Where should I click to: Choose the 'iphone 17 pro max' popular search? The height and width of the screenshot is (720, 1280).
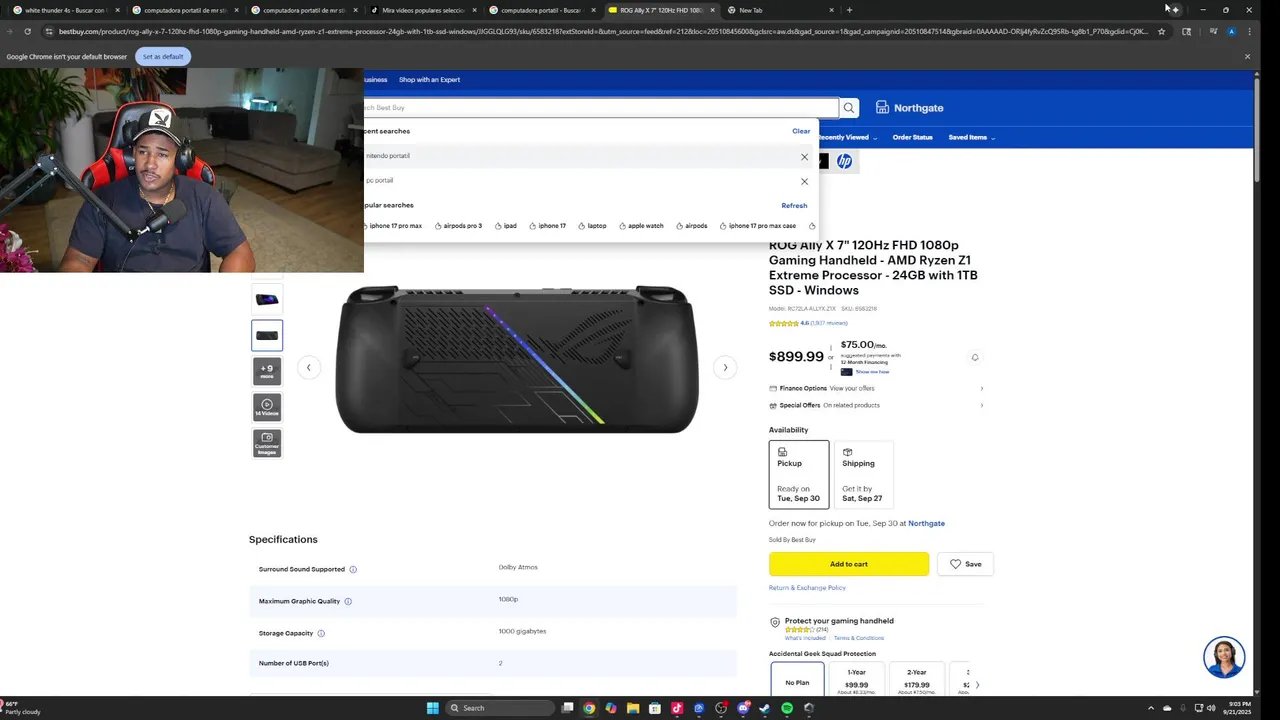point(391,226)
